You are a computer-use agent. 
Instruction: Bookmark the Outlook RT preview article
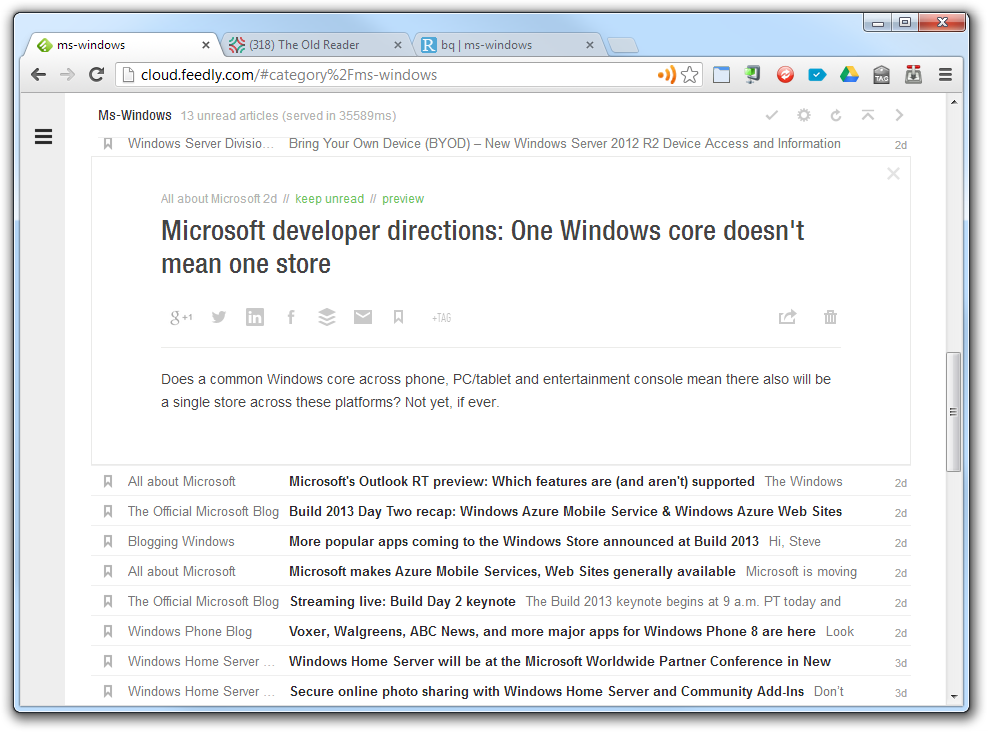point(108,481)
